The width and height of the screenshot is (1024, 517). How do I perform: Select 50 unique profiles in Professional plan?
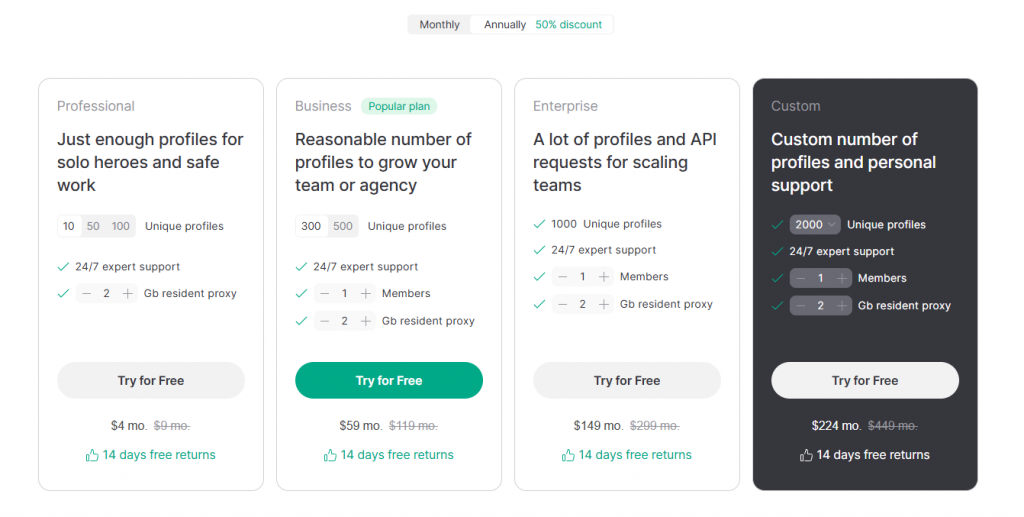93,226
